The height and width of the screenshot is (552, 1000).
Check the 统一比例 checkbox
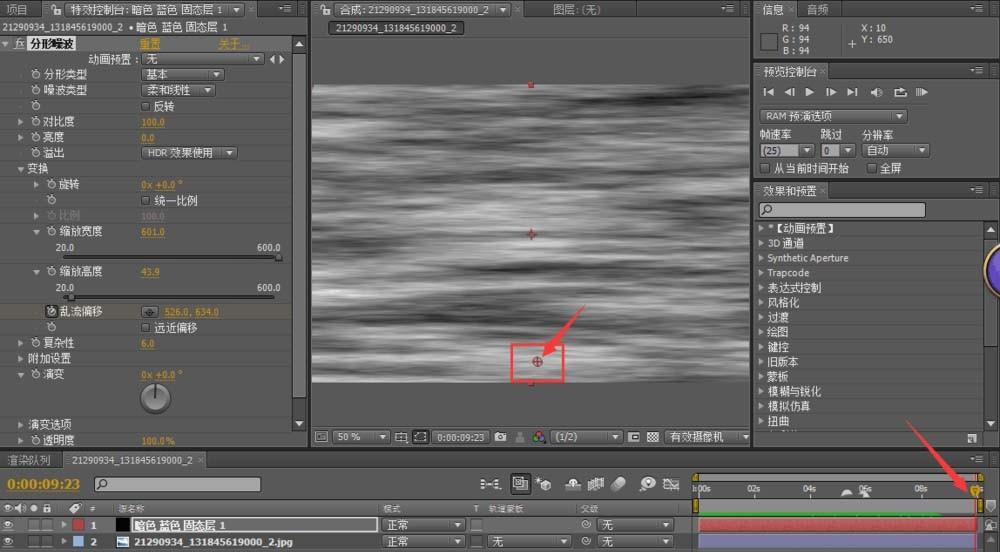pyautogui.click(x=145, y=200)
